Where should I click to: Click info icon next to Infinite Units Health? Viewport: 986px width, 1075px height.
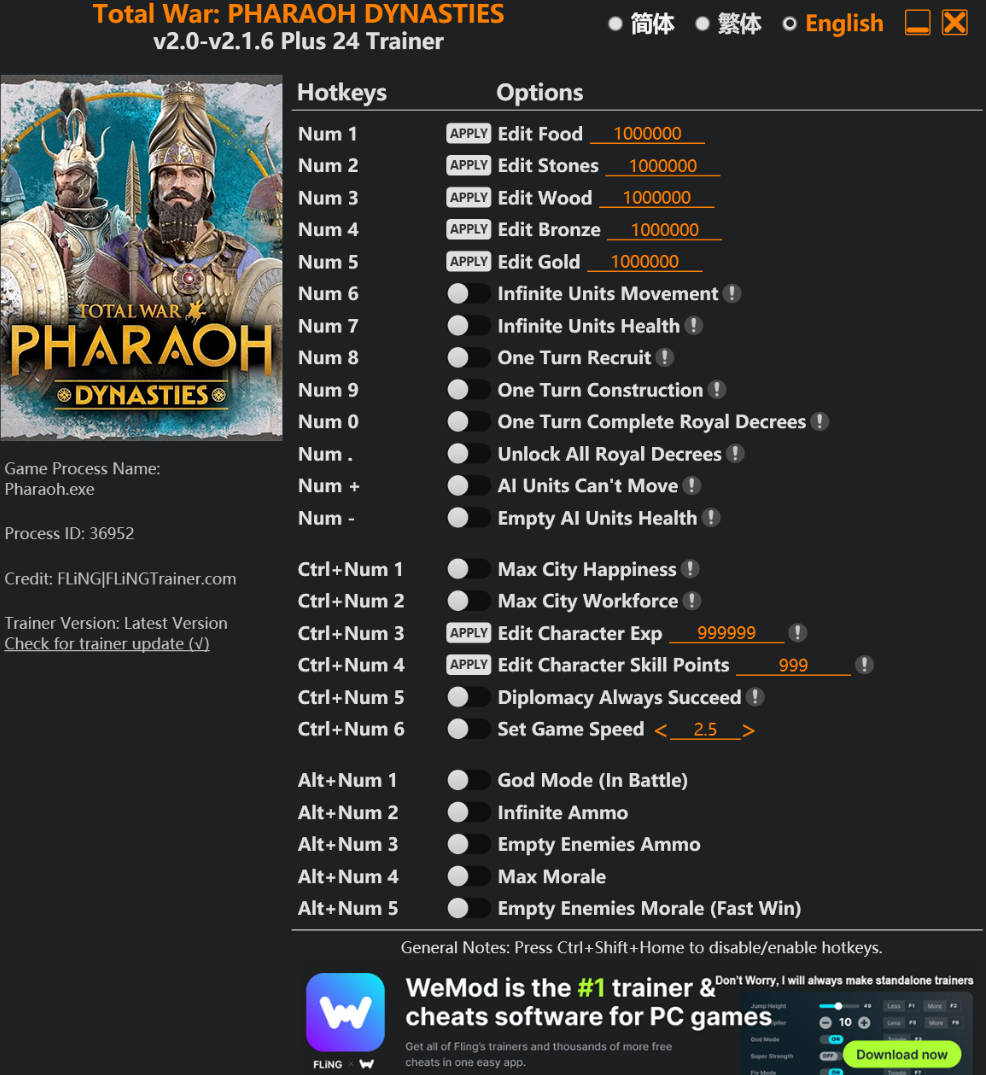pos(693,326)
